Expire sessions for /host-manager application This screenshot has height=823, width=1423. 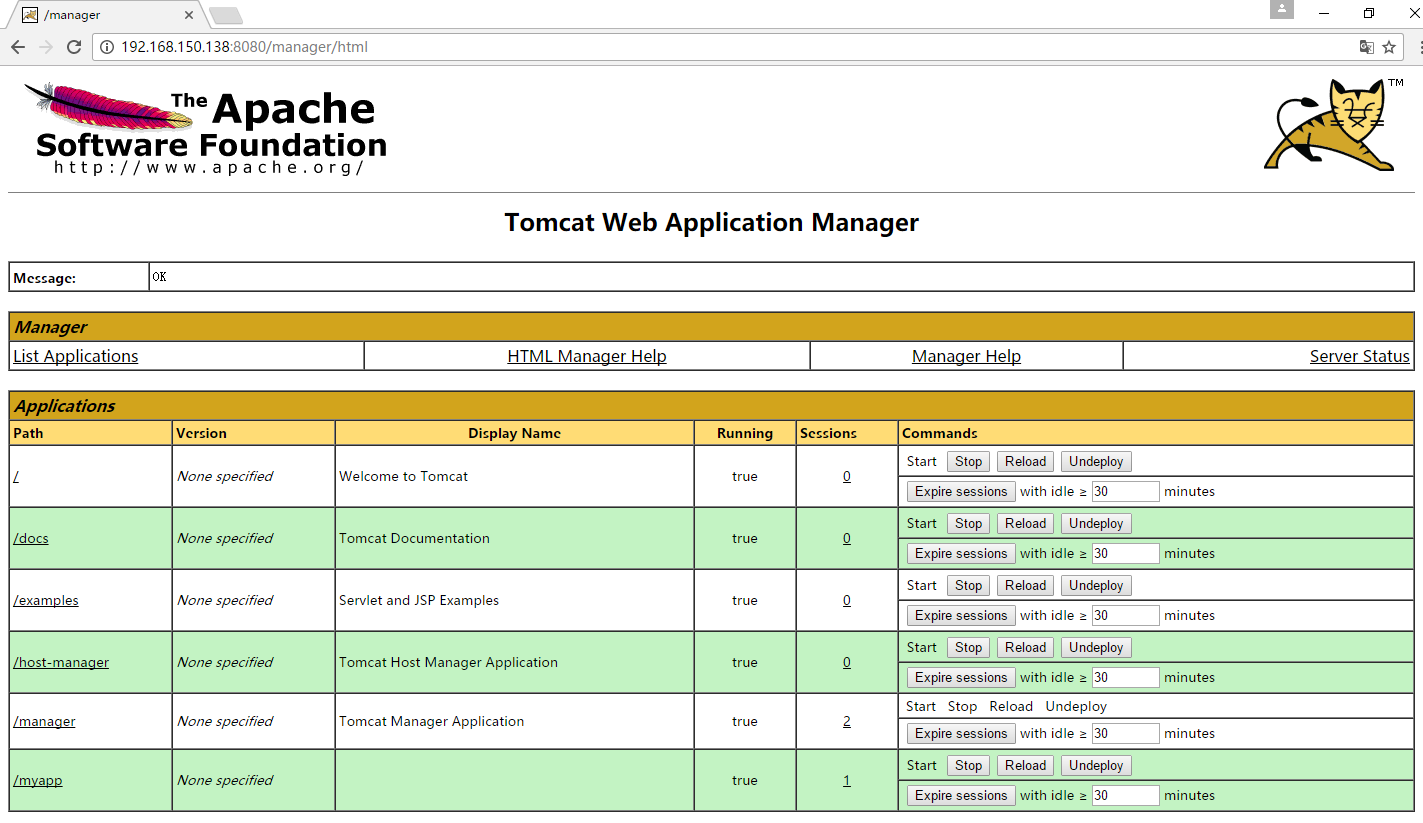click(961, 677)
